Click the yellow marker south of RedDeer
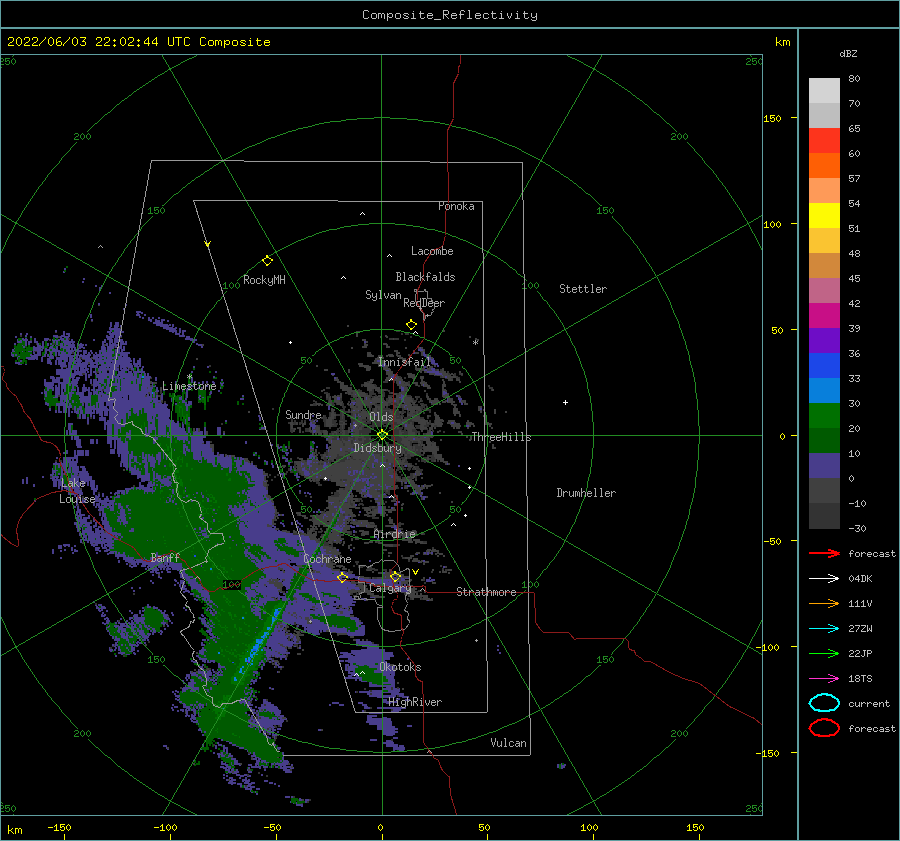Screen dimensions: 900x841 tap(411, 325)
